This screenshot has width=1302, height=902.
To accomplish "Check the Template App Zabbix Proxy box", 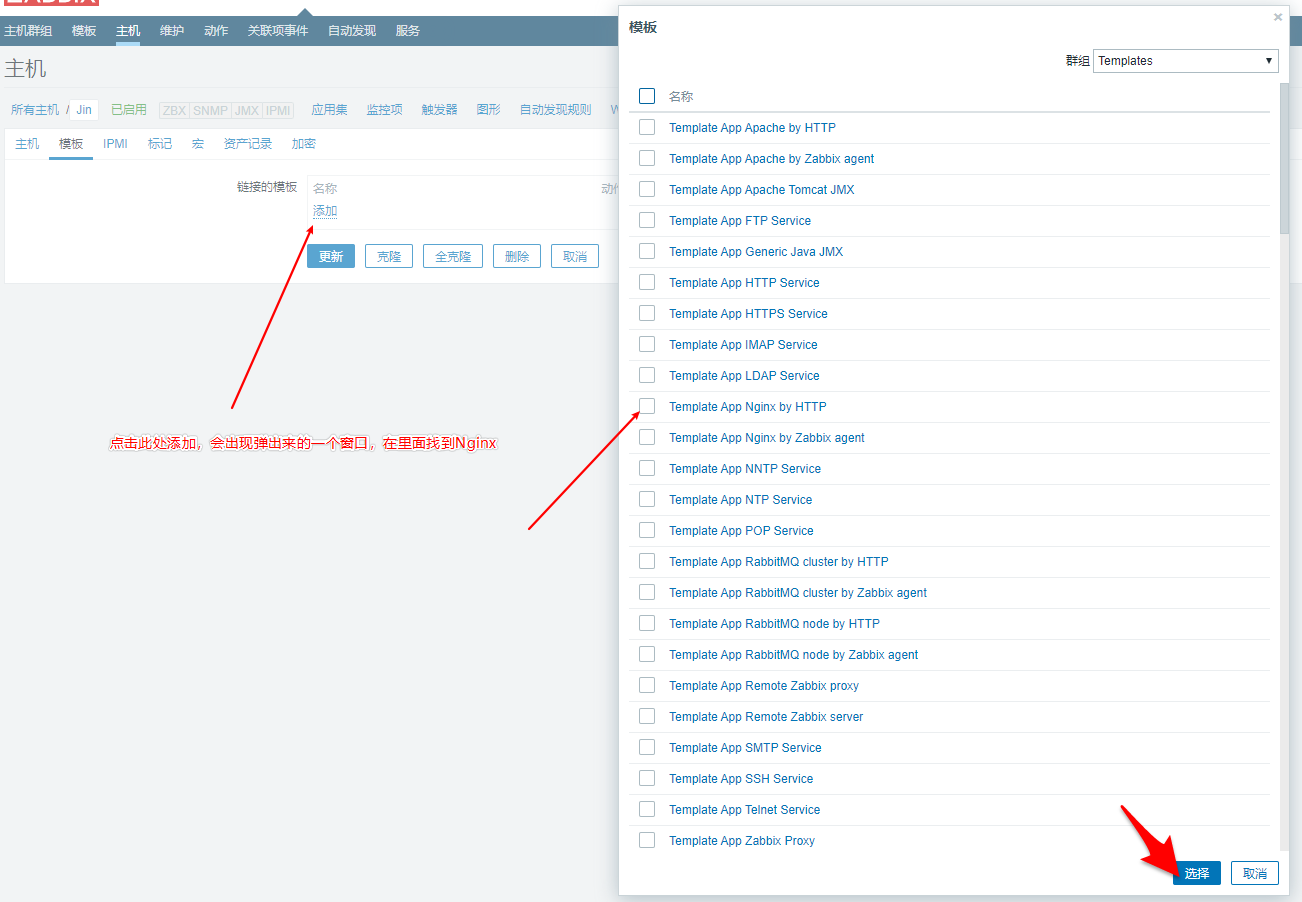I will 647,840.
